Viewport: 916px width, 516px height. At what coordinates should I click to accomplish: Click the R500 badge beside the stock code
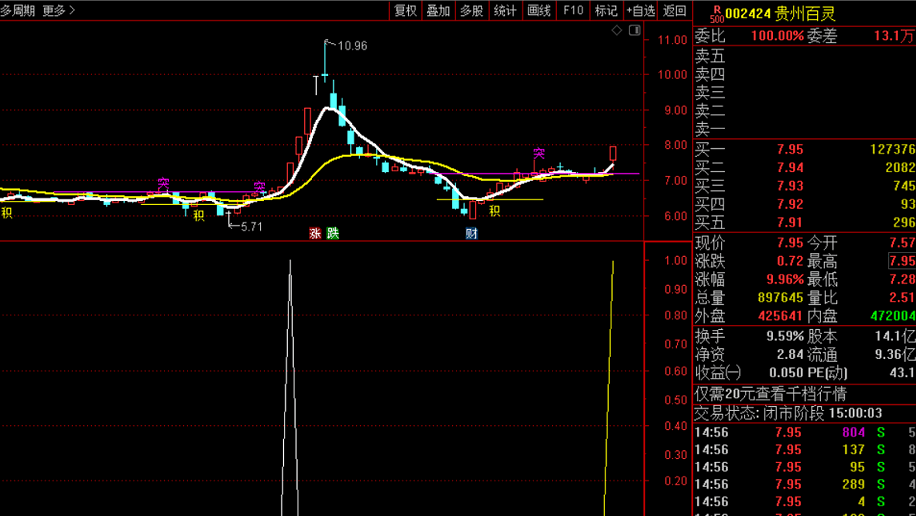(x=716, y=14)
